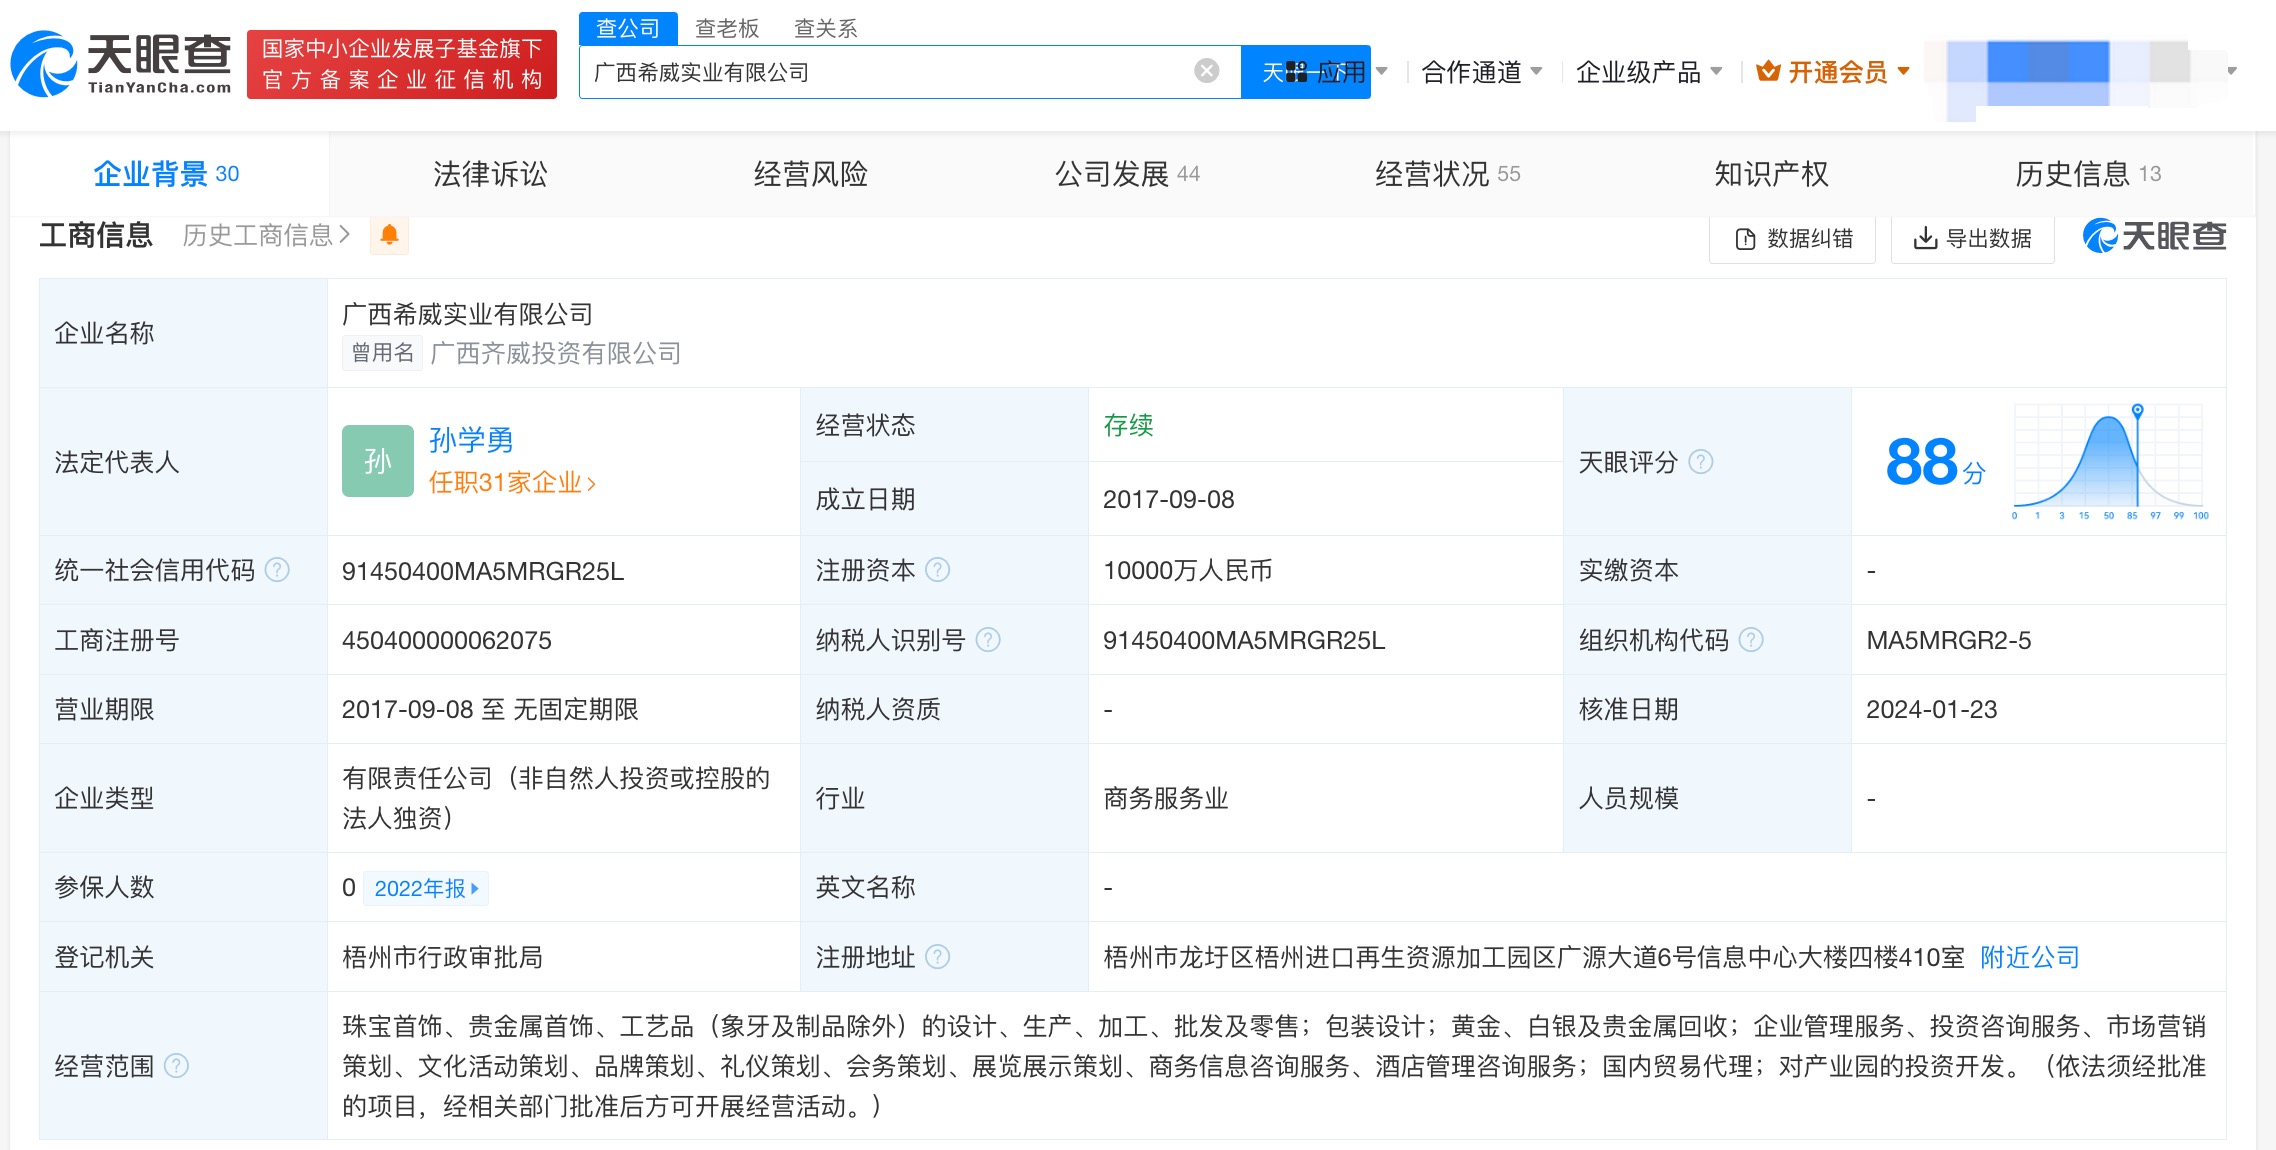Select the 查关系 search tab
The height and width of the screenshot is (1150, 2276).
pos(826,28)
